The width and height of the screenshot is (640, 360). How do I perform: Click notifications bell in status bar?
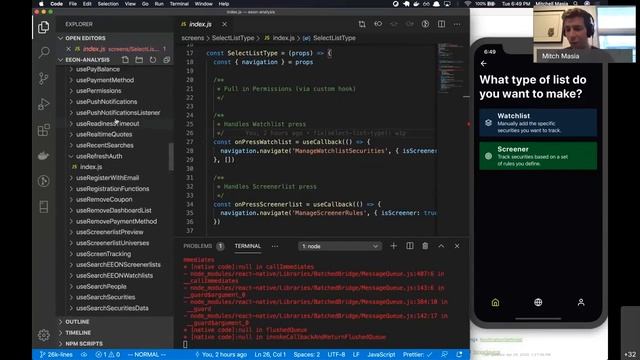(x=460, y=354)
